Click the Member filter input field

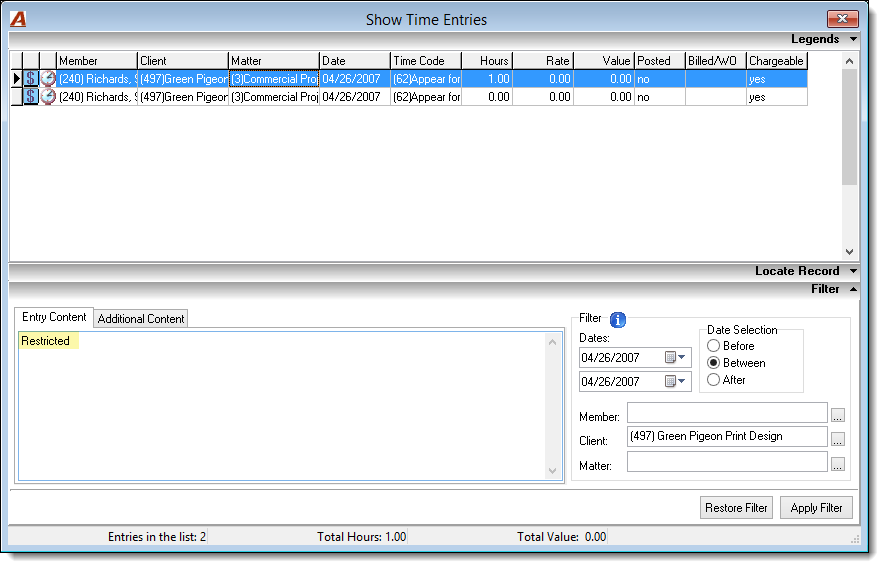click(727, 413)
